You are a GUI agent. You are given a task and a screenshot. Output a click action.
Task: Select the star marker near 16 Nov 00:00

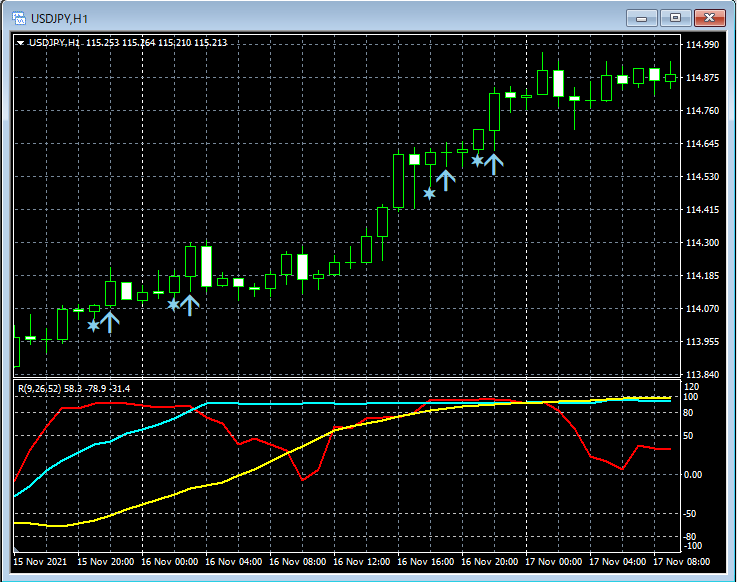[x=173, y=305]
